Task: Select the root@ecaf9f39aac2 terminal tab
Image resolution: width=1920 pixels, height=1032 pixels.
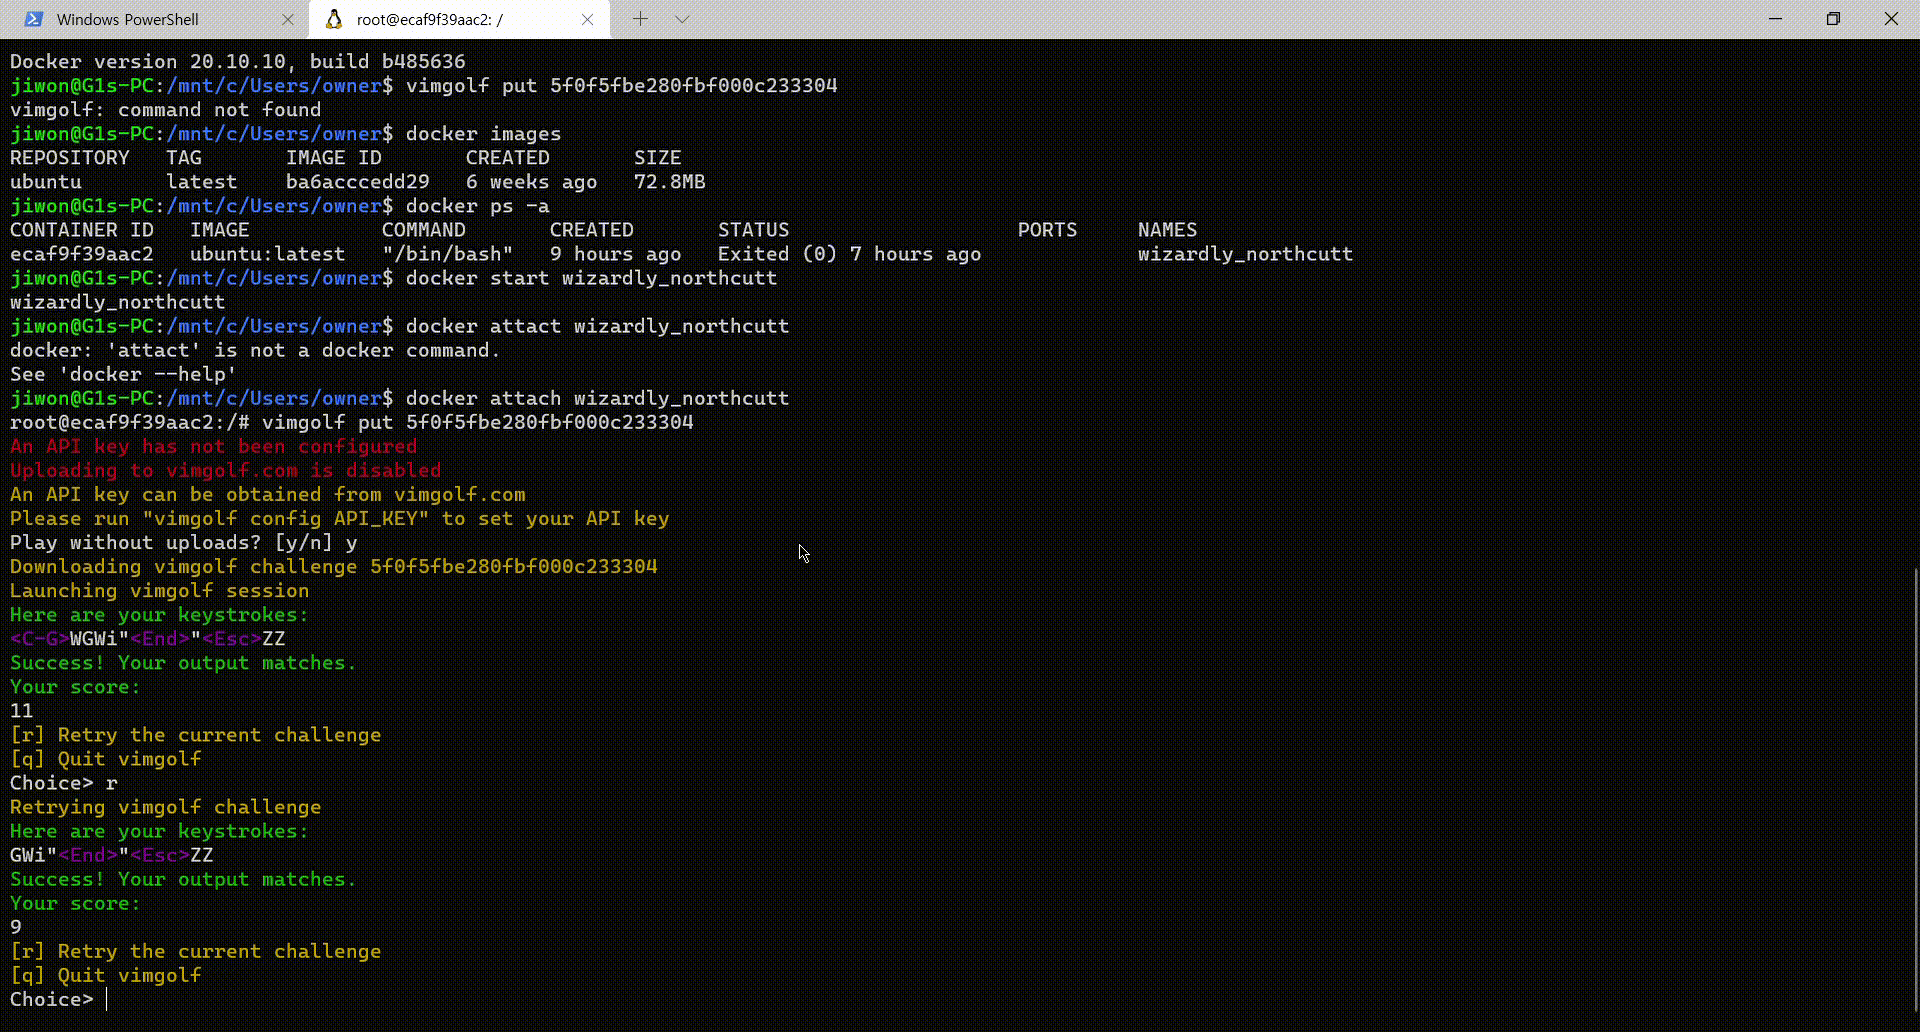Action: tap(459, 19)
